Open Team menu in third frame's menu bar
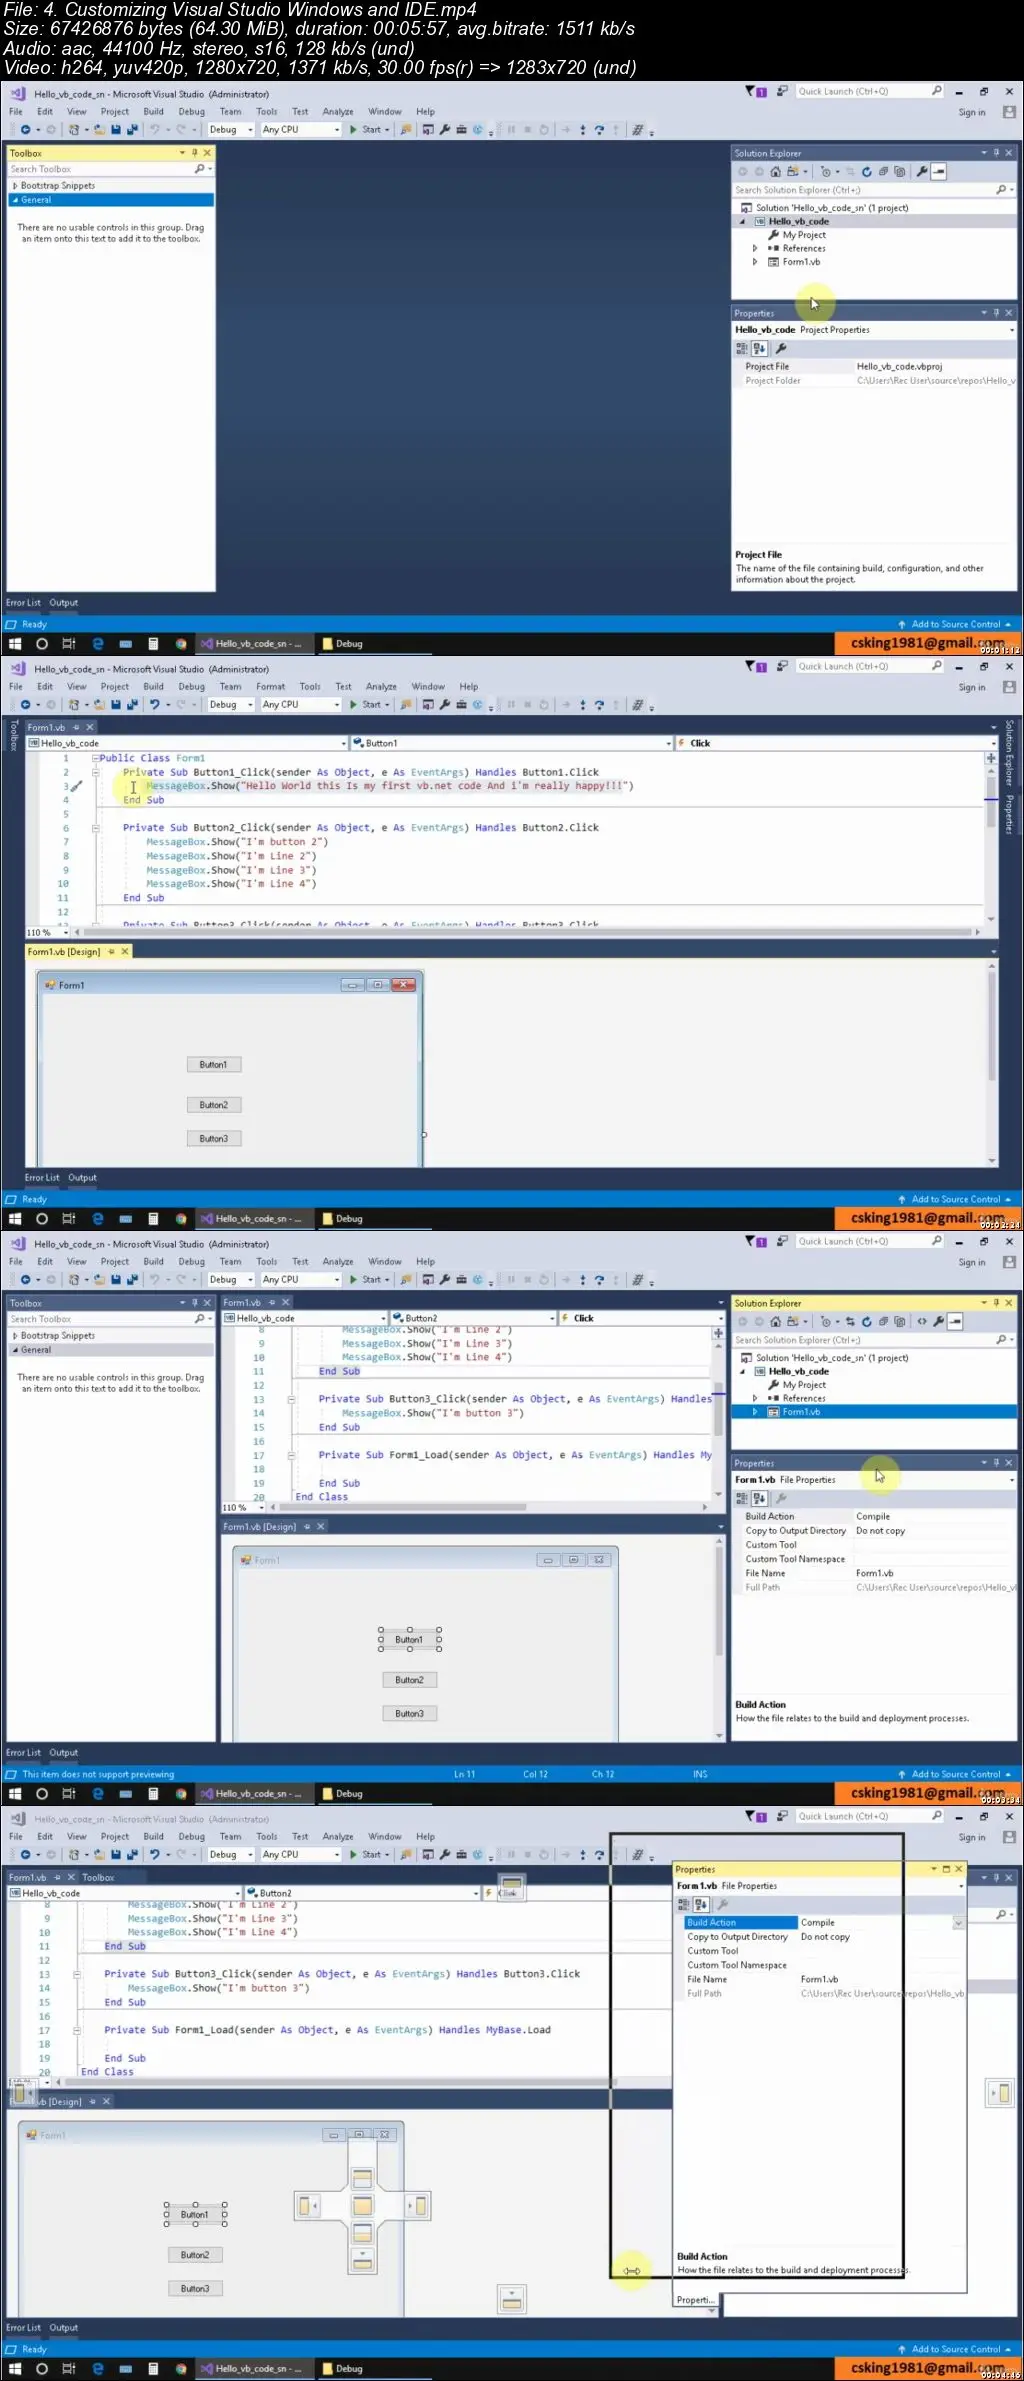 pos(231,1262)
